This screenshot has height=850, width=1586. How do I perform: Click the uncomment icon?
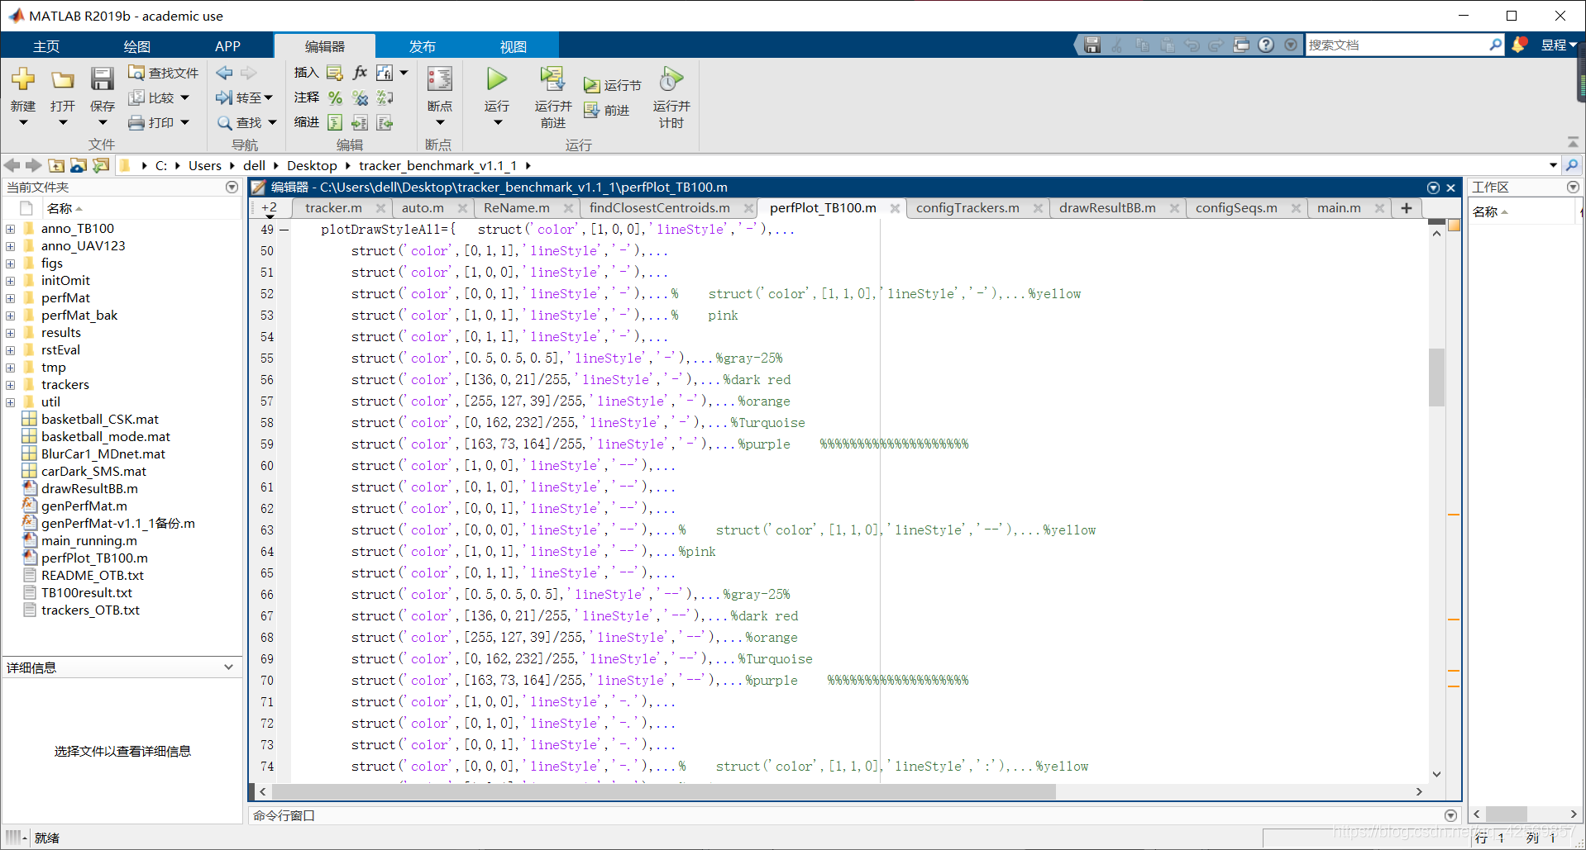(x=360, y=98)
